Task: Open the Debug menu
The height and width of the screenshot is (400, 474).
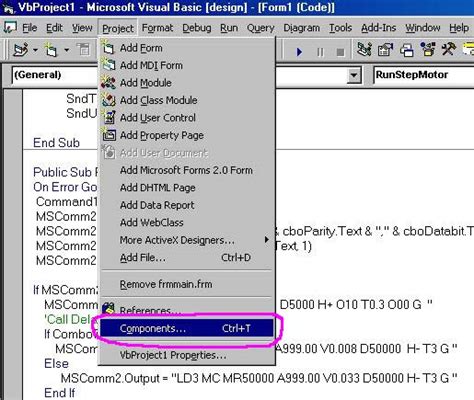Action: coord(197,28)
